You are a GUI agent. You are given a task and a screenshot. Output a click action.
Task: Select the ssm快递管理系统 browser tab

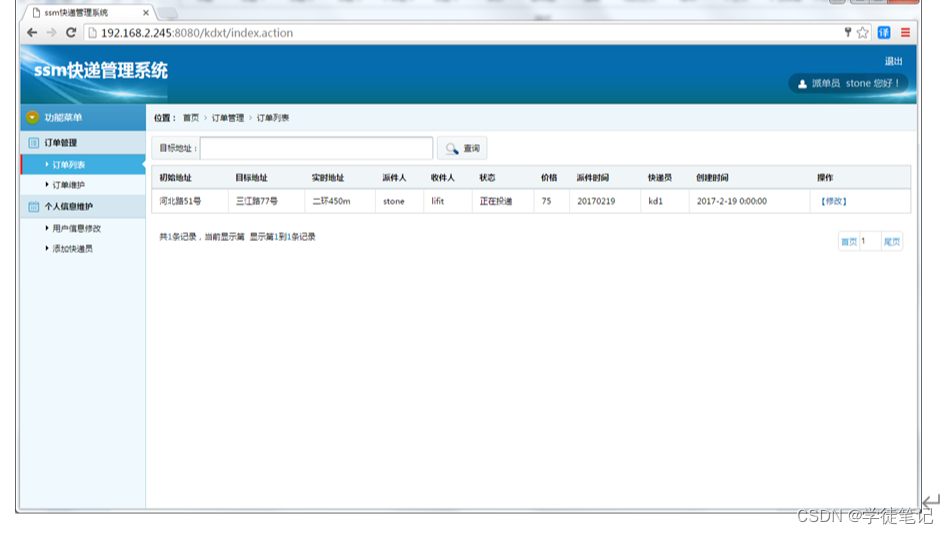pos(90,12)
